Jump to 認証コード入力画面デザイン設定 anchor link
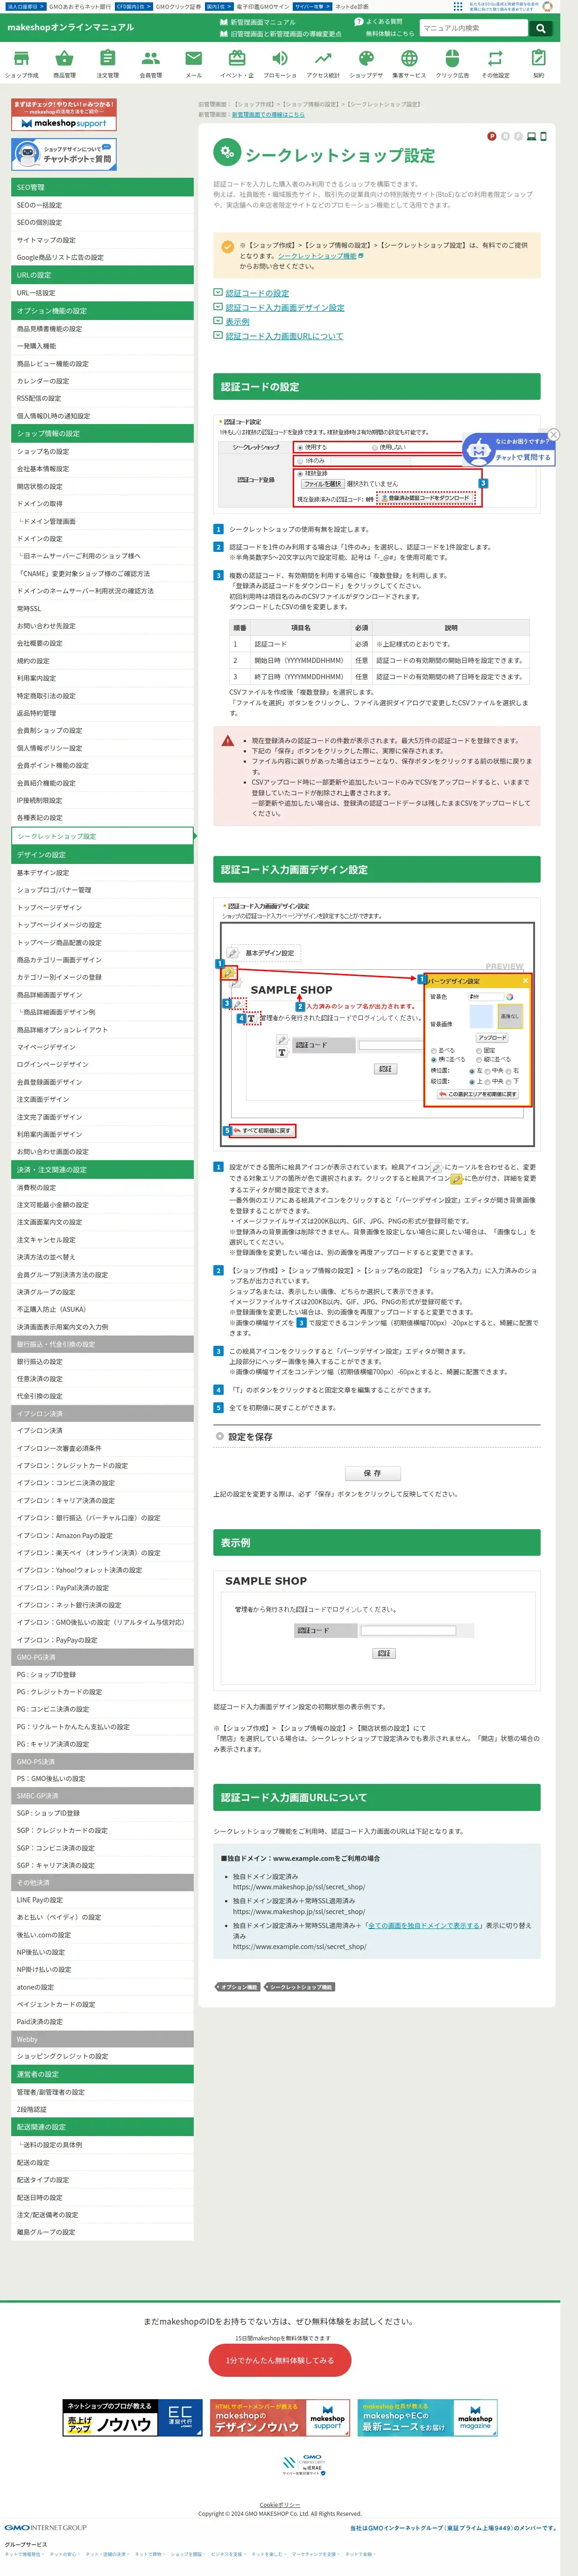The width and height of the screenshot is (578, 2576). tap(285, 307)
